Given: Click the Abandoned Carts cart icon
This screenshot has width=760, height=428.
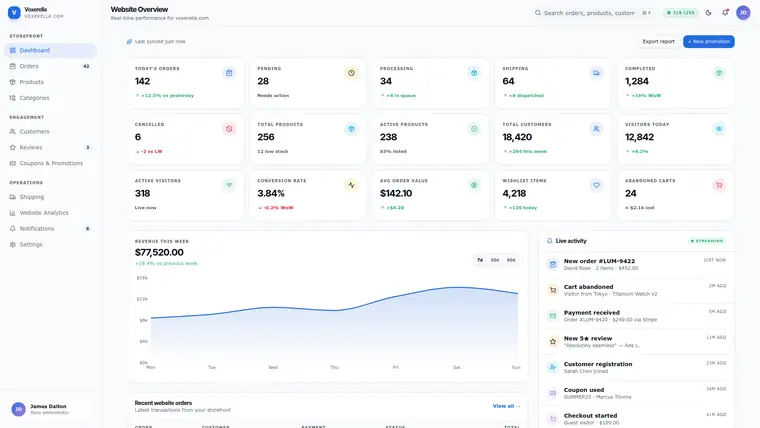Looking at the screenshot, I should (719, 185).
